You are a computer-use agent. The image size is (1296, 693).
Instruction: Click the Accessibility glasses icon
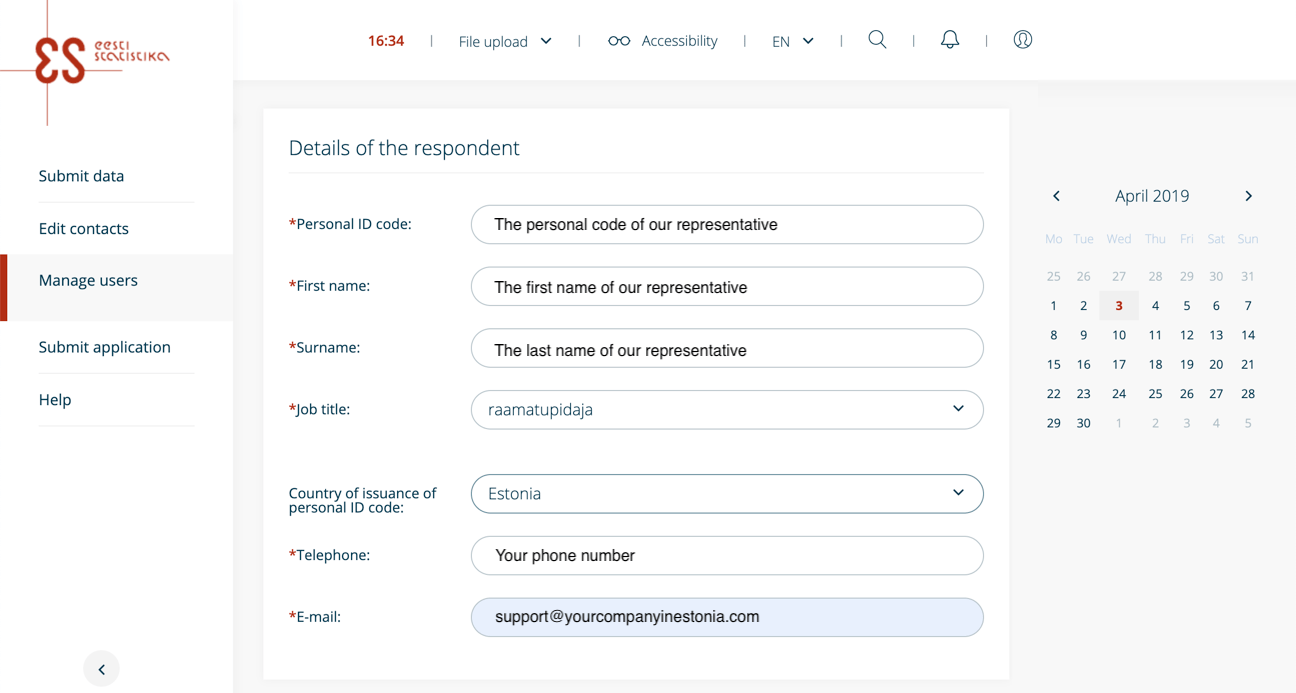coord(618,40)
